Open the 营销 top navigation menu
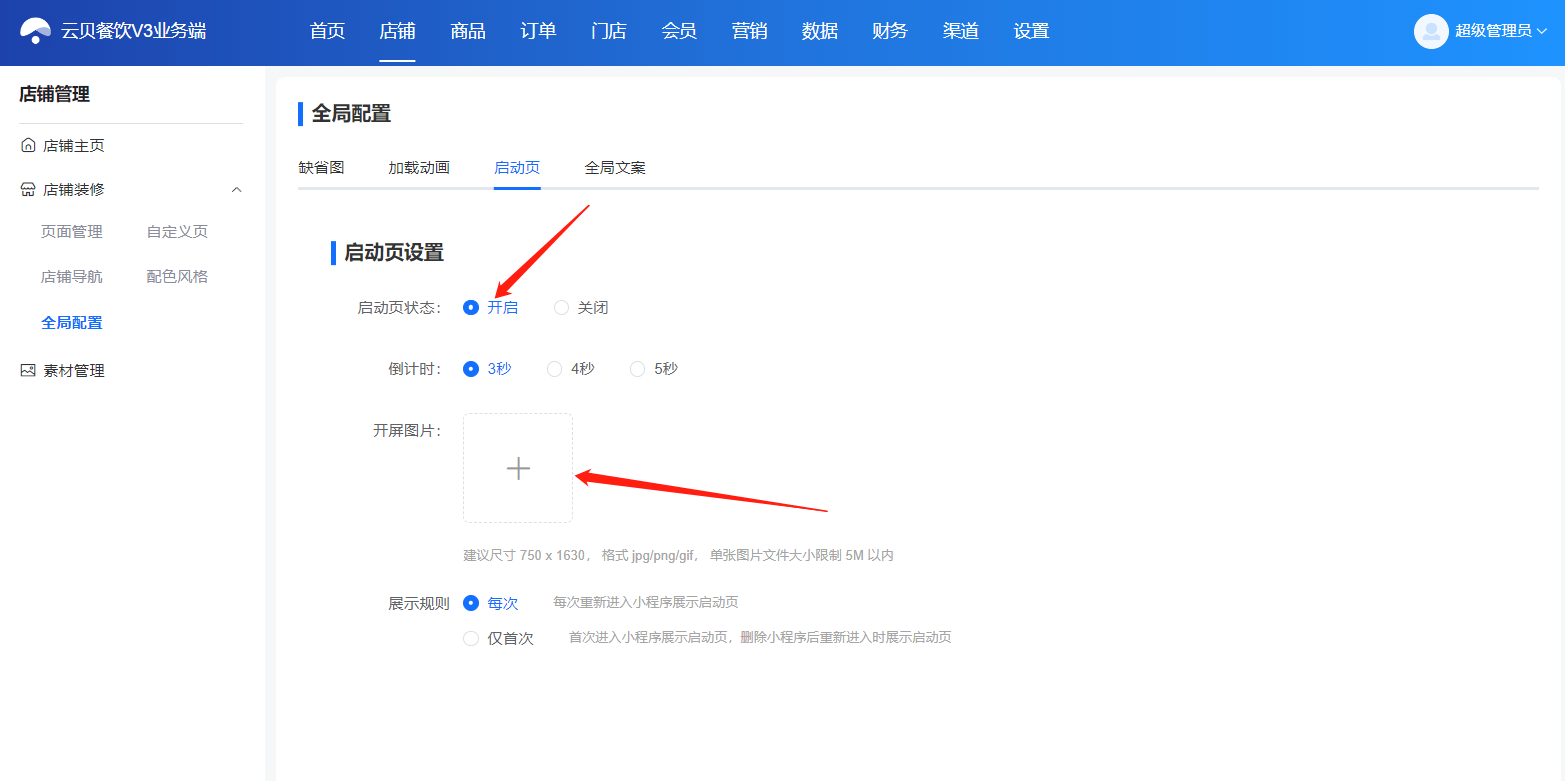The width and height of the screenshot is (1565, 781). pyautogui.click(x=750, y=31)
